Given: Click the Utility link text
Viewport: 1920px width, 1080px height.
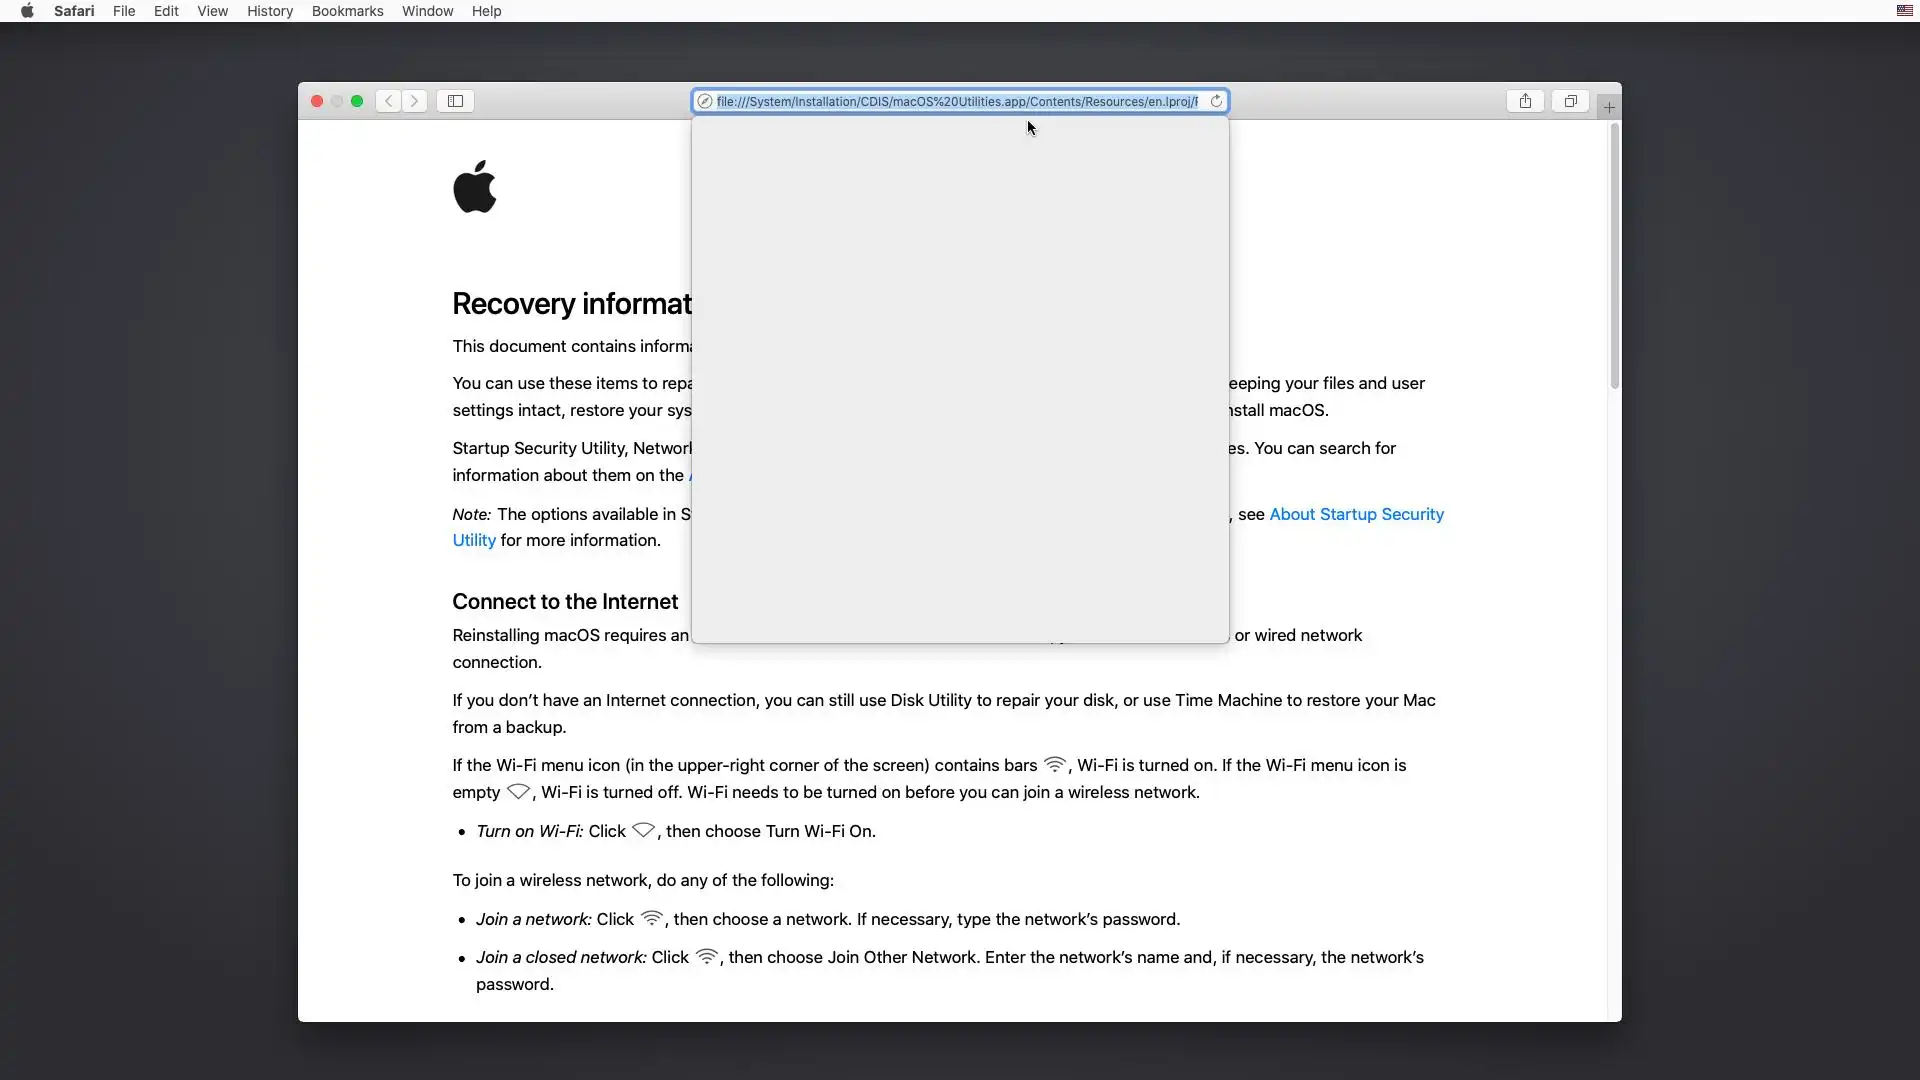Looking at the screenshot, I should [474, 540].
